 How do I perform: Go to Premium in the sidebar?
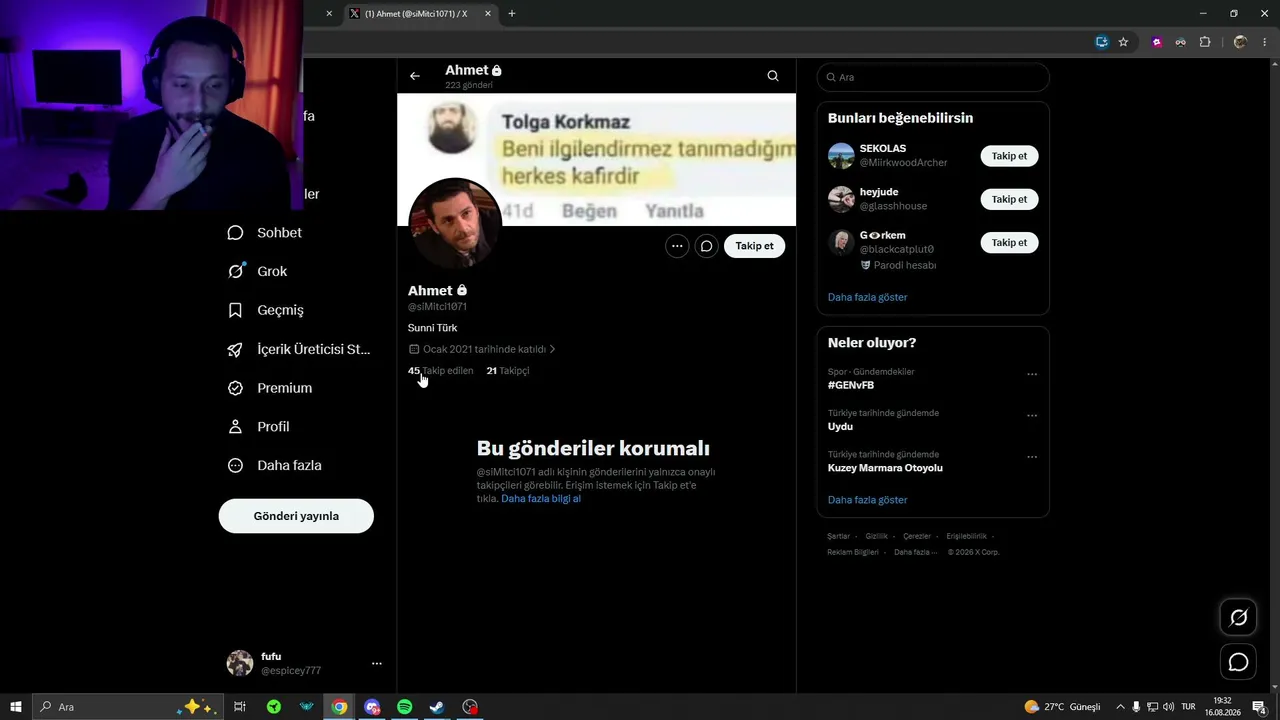[270, 388]
